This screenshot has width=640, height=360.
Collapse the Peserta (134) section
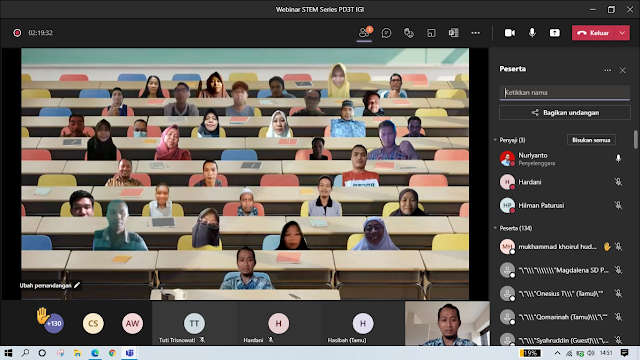(495, 228)
